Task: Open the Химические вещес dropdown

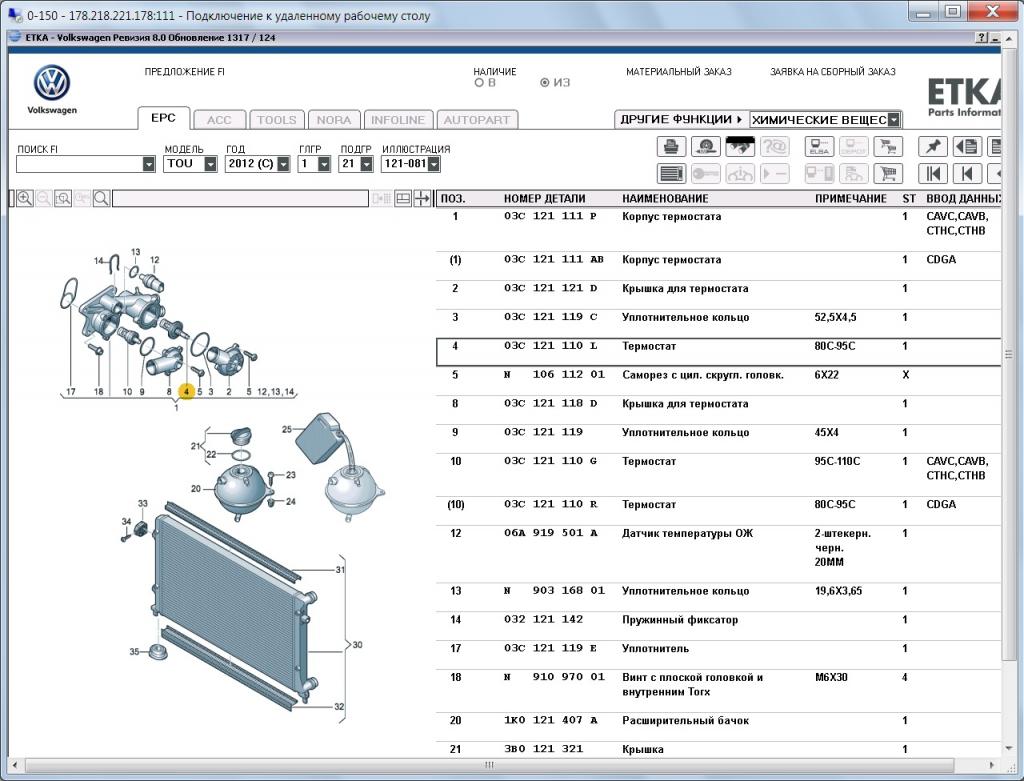Action: [x=894, y=120]
